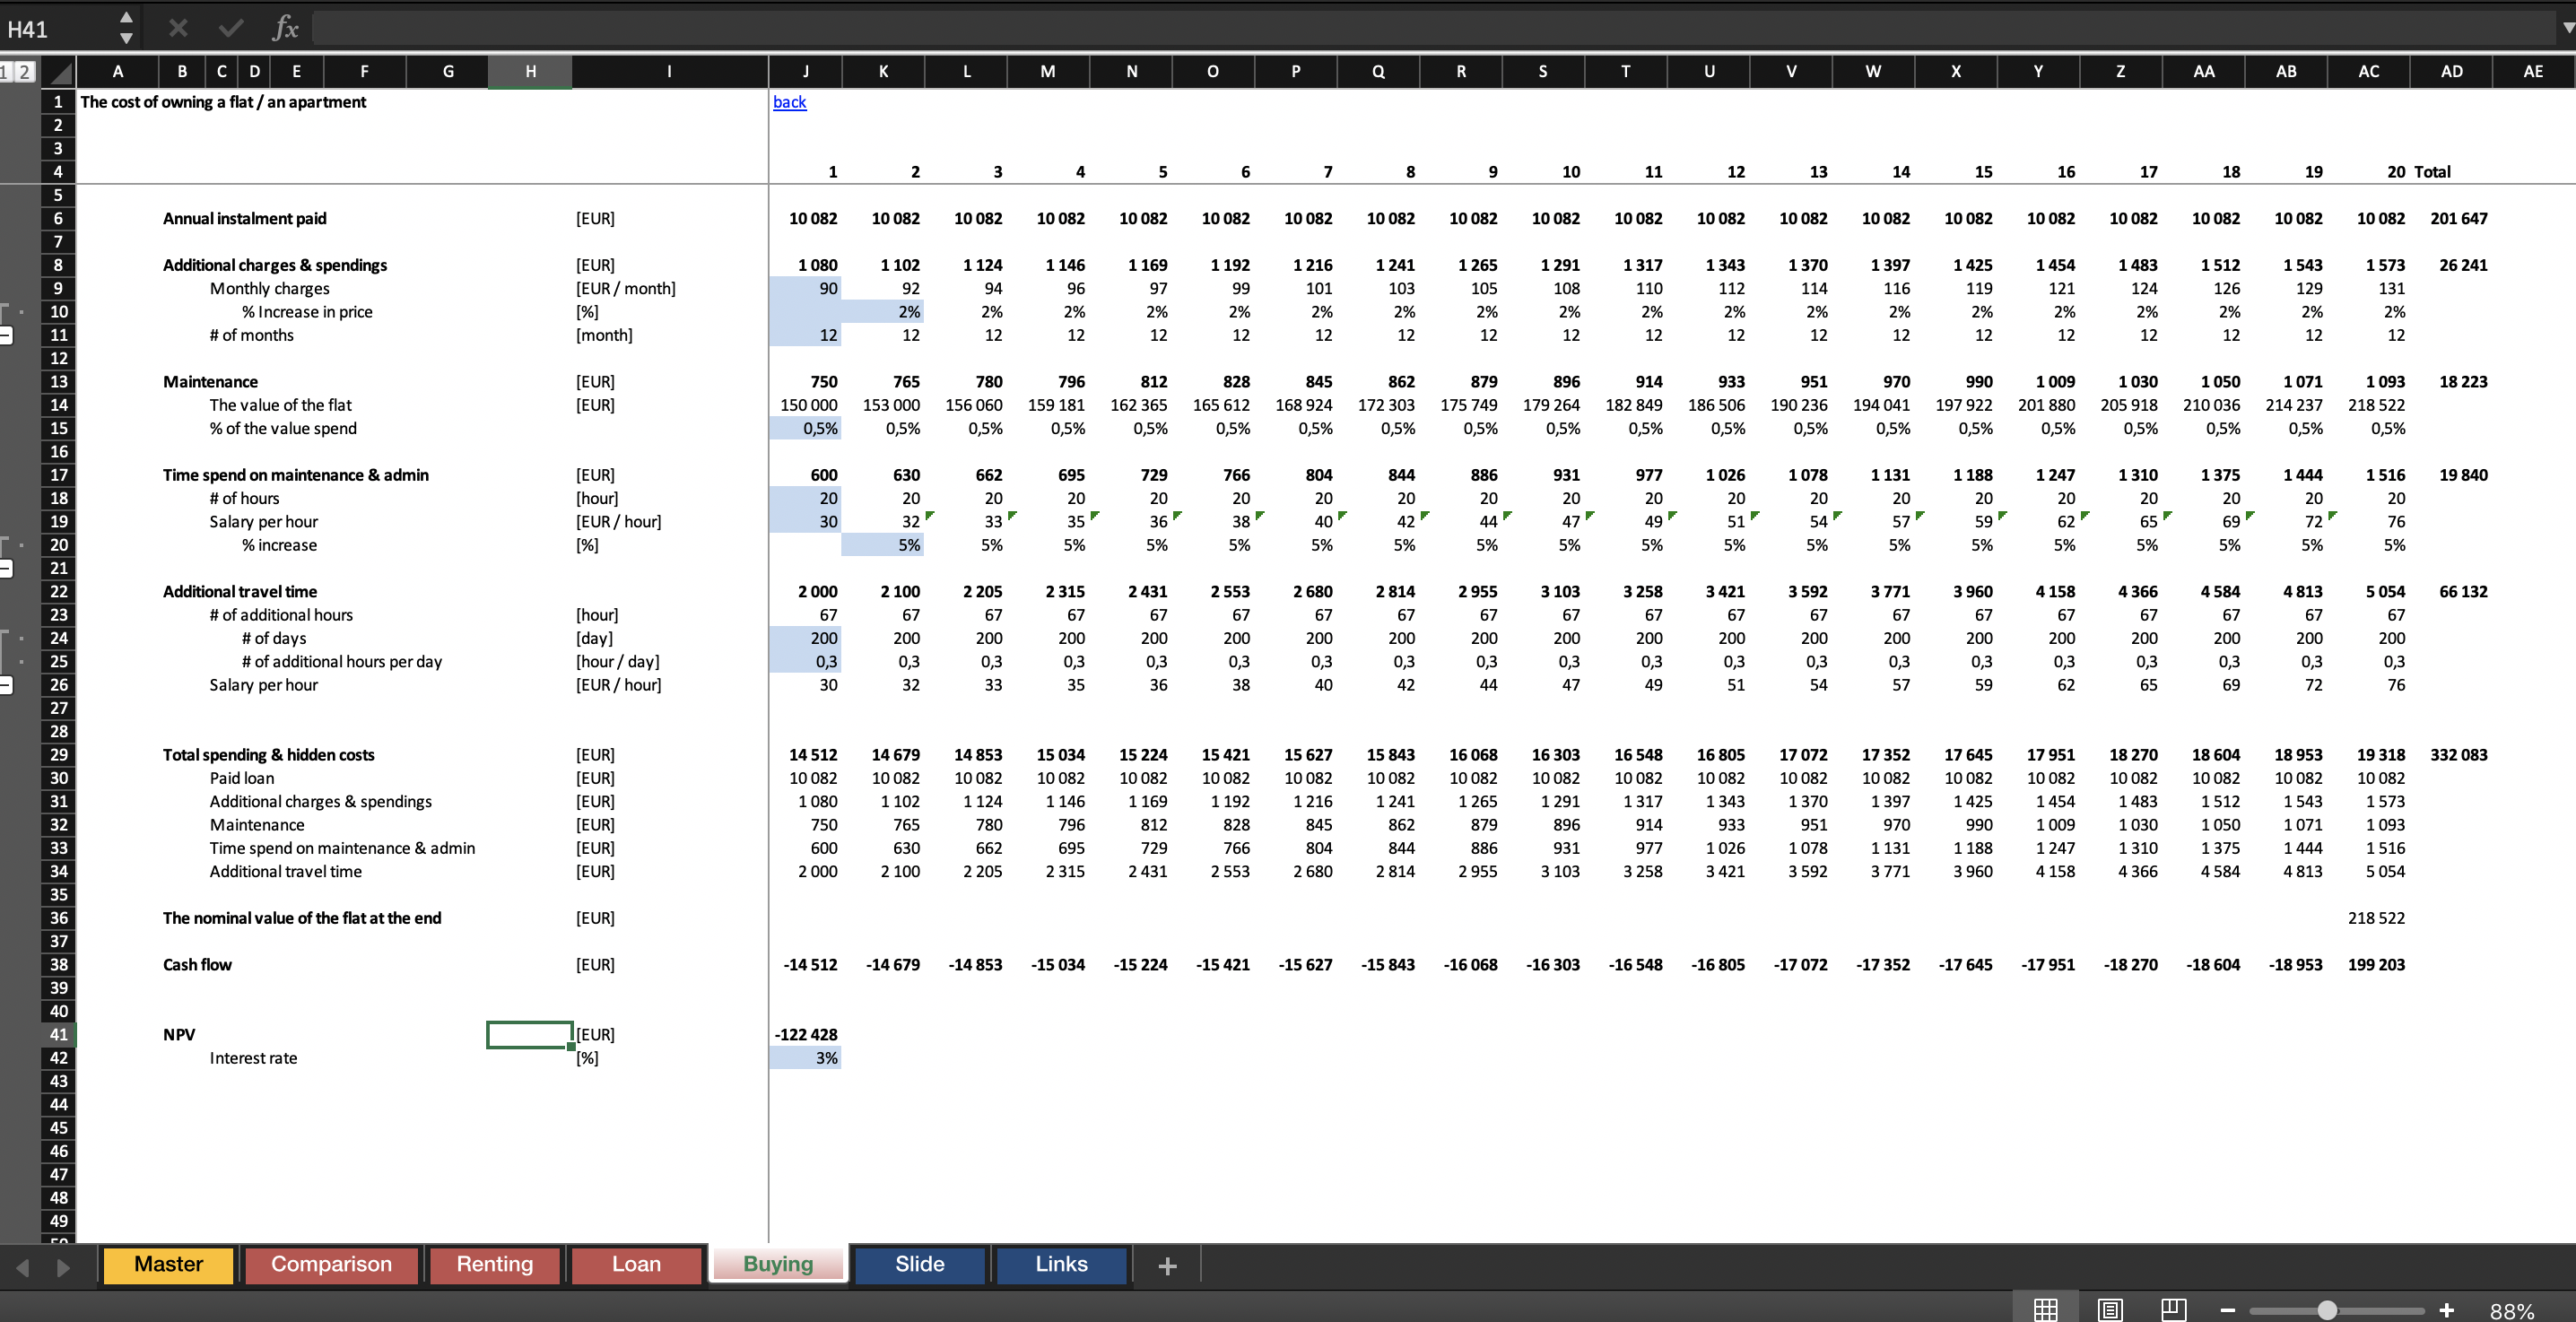
Task: Click the zoom in plus icon
Action: [2447, 1309]
